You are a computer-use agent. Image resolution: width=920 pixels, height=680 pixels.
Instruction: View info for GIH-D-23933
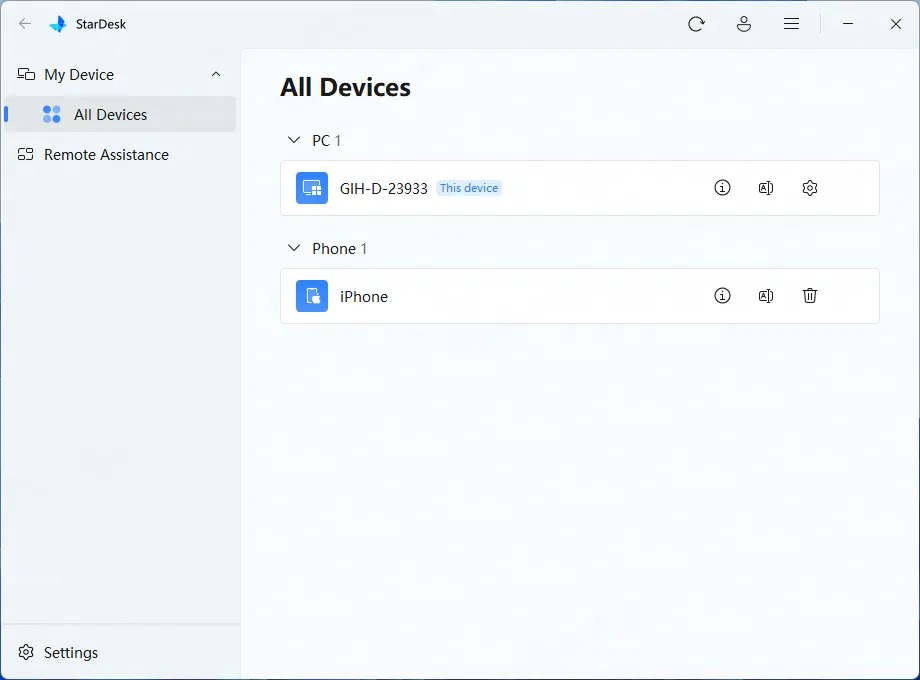(722, 188)
